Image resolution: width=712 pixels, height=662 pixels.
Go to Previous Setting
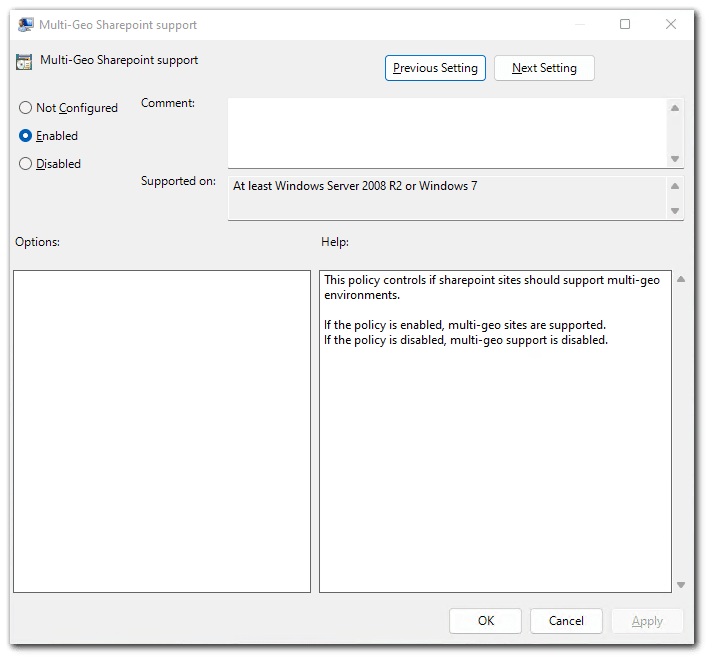[435, 68]
